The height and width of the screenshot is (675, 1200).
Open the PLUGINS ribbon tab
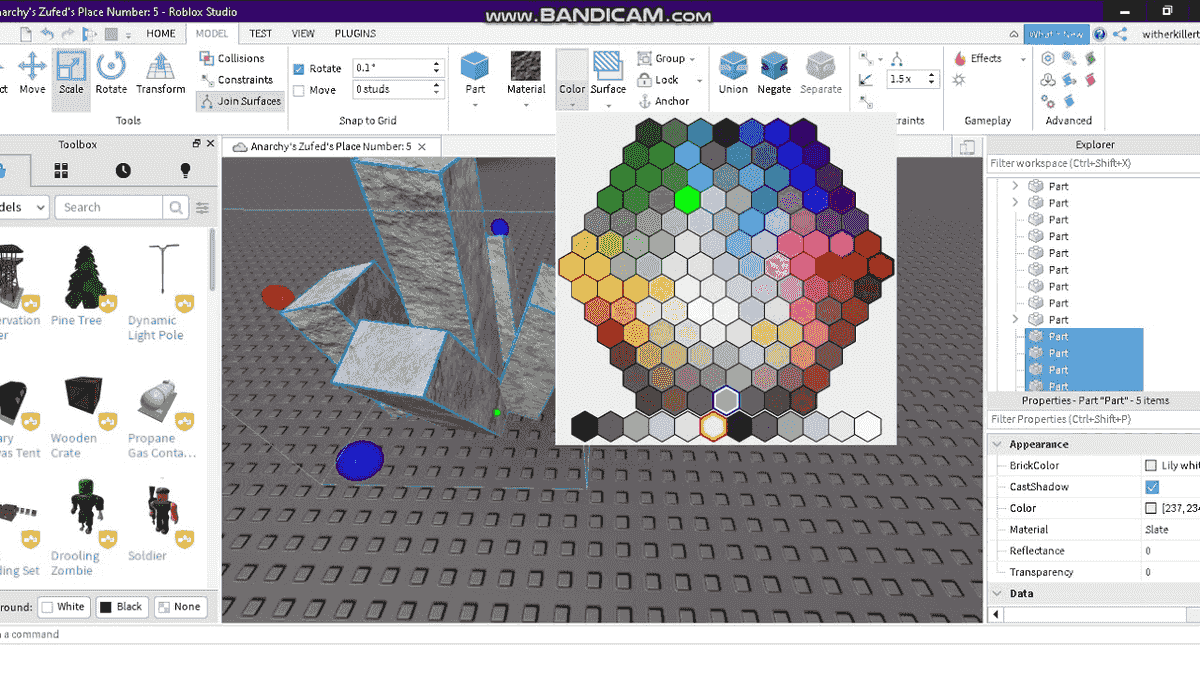tap(355, 33)
